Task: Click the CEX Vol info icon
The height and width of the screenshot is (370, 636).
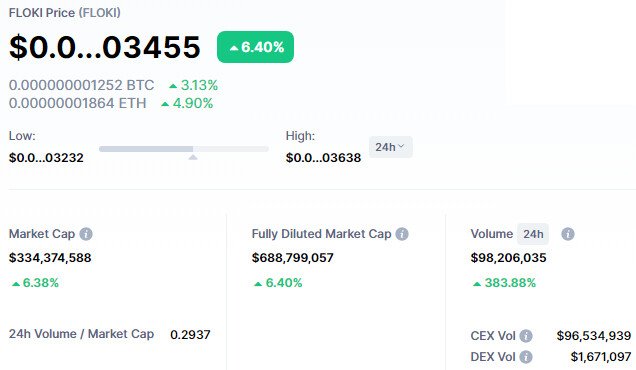Action: [x=526, y=336]
